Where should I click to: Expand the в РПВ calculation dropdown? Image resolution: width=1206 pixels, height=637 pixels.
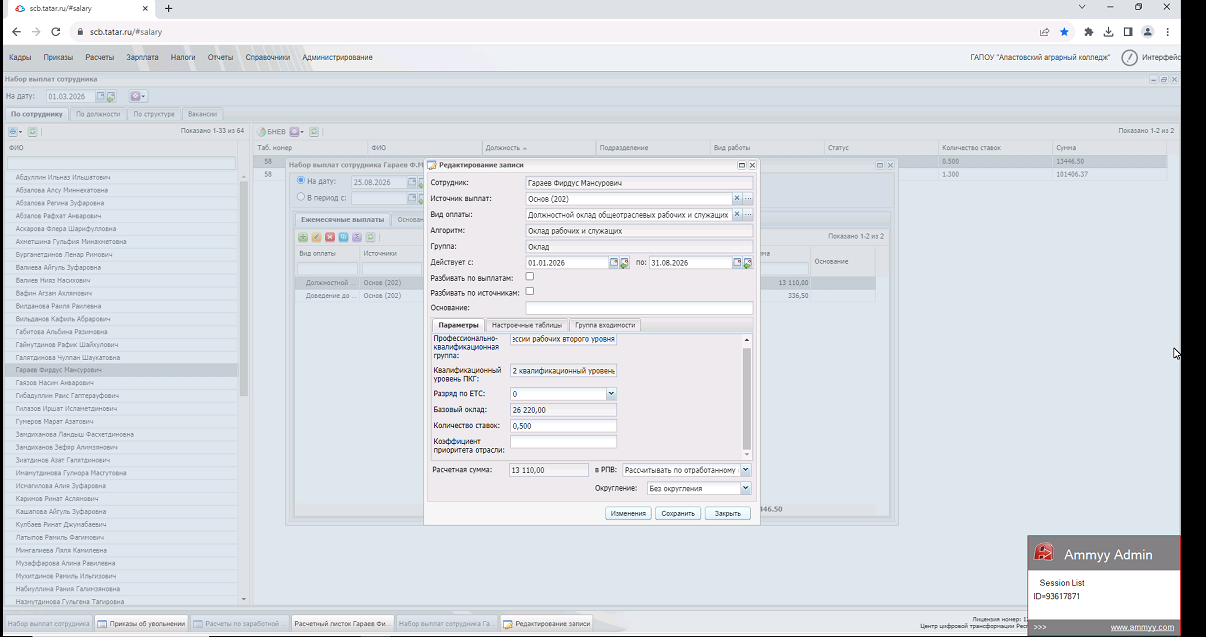click(745, 470)
